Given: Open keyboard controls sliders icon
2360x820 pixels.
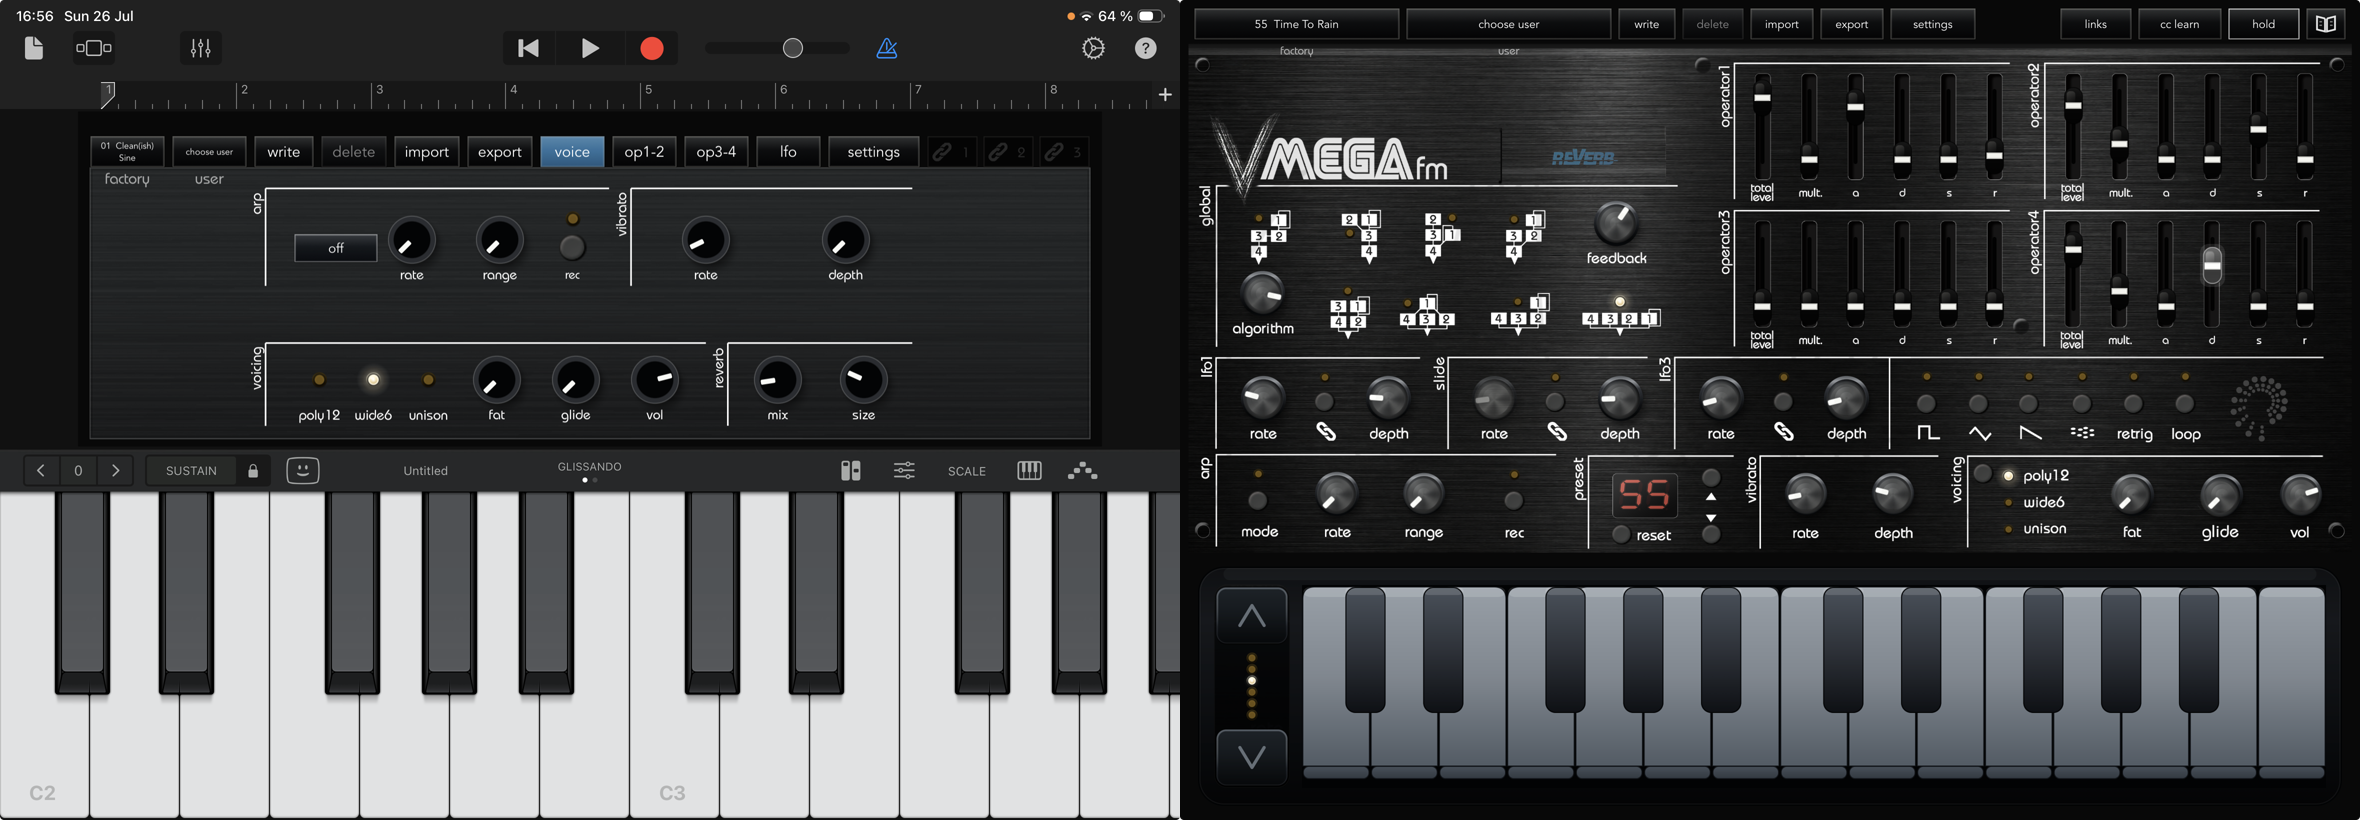Looking at the screenshot, I should [x=904, y=470].
